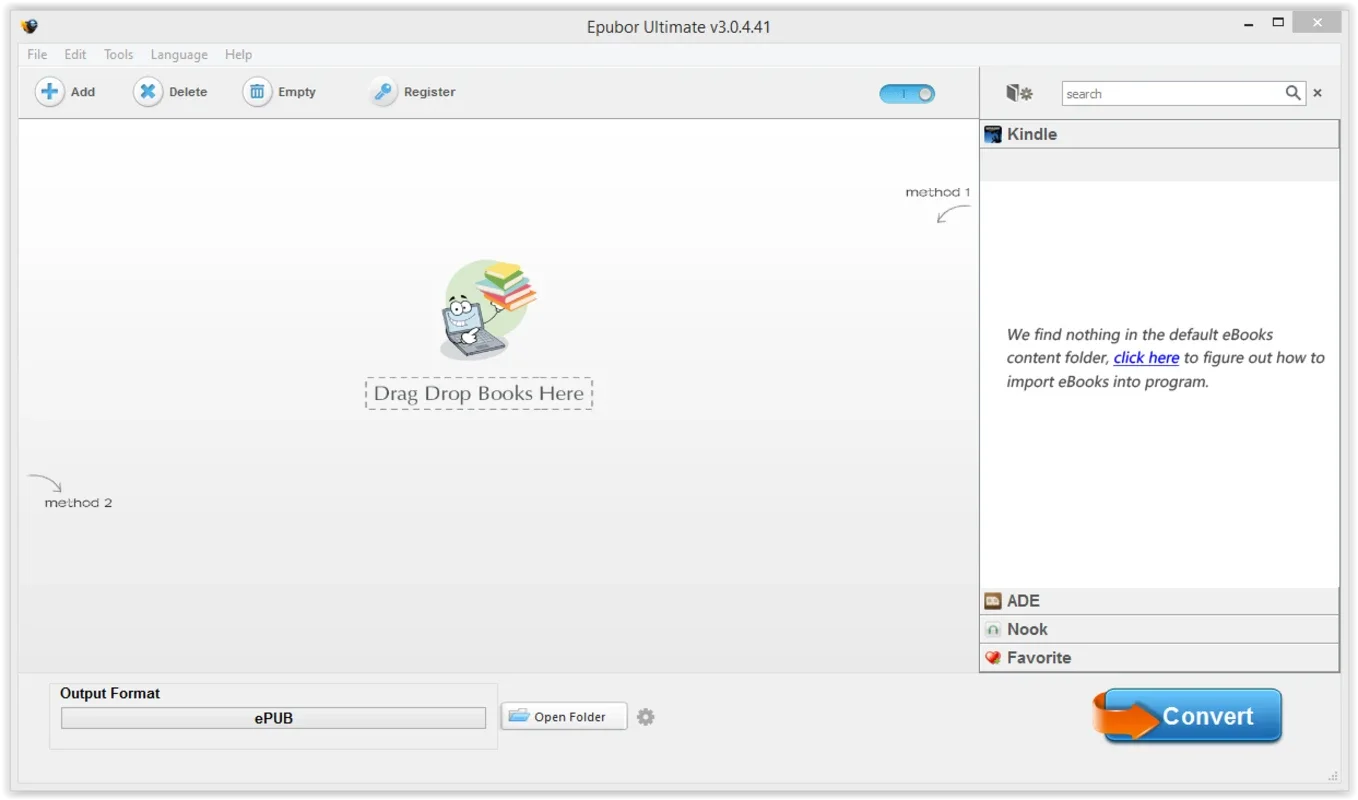Open the Help menu
Screen dimensions: 1358x800
pyautogui.click(x=238, y=55)
